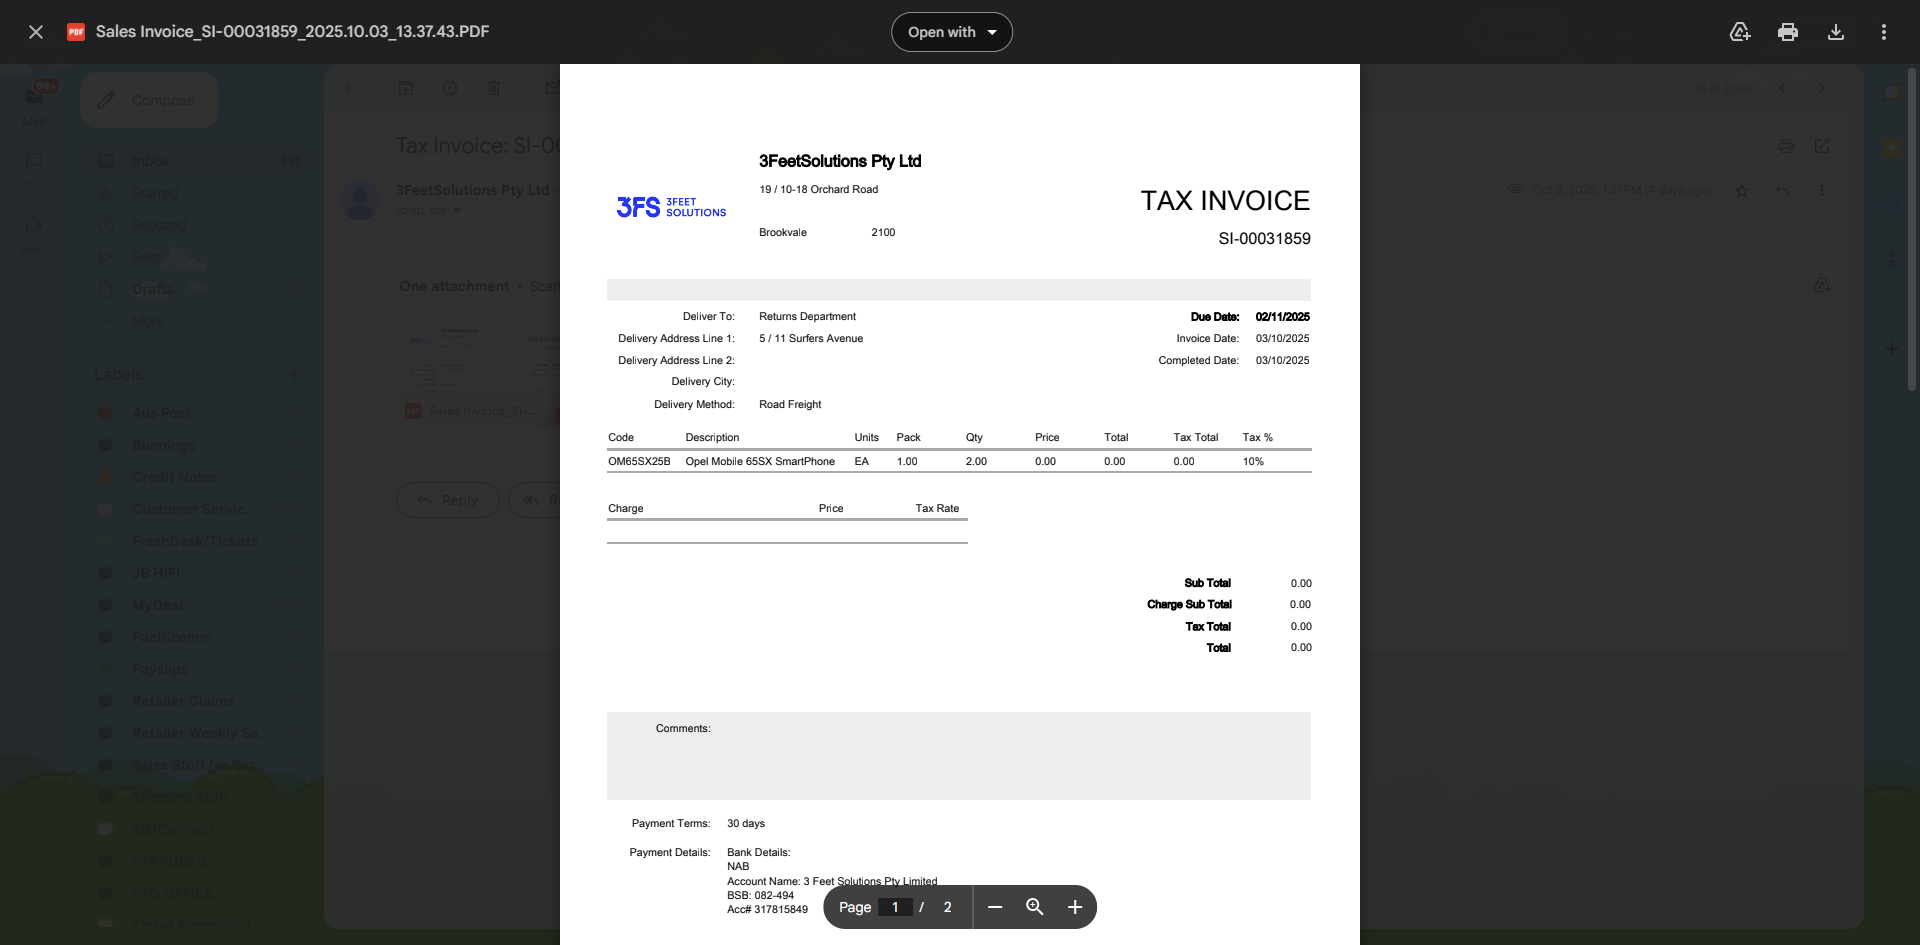This screenshot has height=945, width=1920.
Task: Report the email as spam
Action: 450,88
